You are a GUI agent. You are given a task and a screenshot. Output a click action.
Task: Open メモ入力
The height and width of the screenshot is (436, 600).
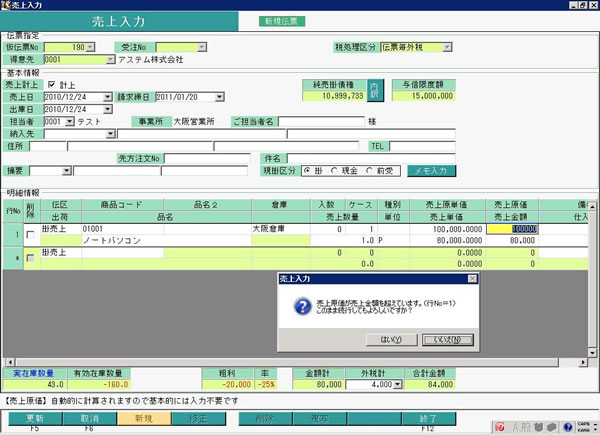point(432,171)
